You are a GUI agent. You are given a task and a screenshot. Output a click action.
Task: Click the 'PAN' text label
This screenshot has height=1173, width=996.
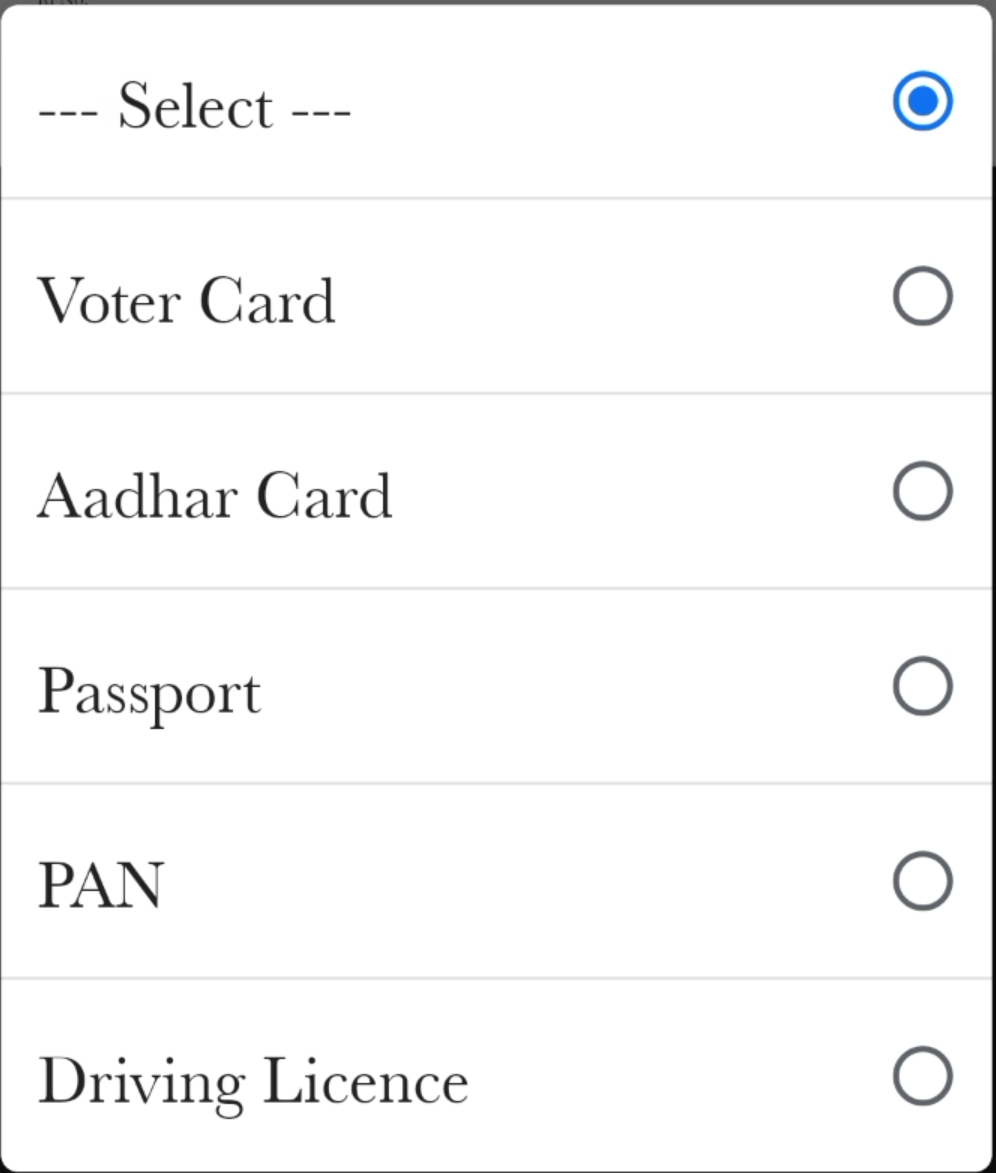click(100, 885)
